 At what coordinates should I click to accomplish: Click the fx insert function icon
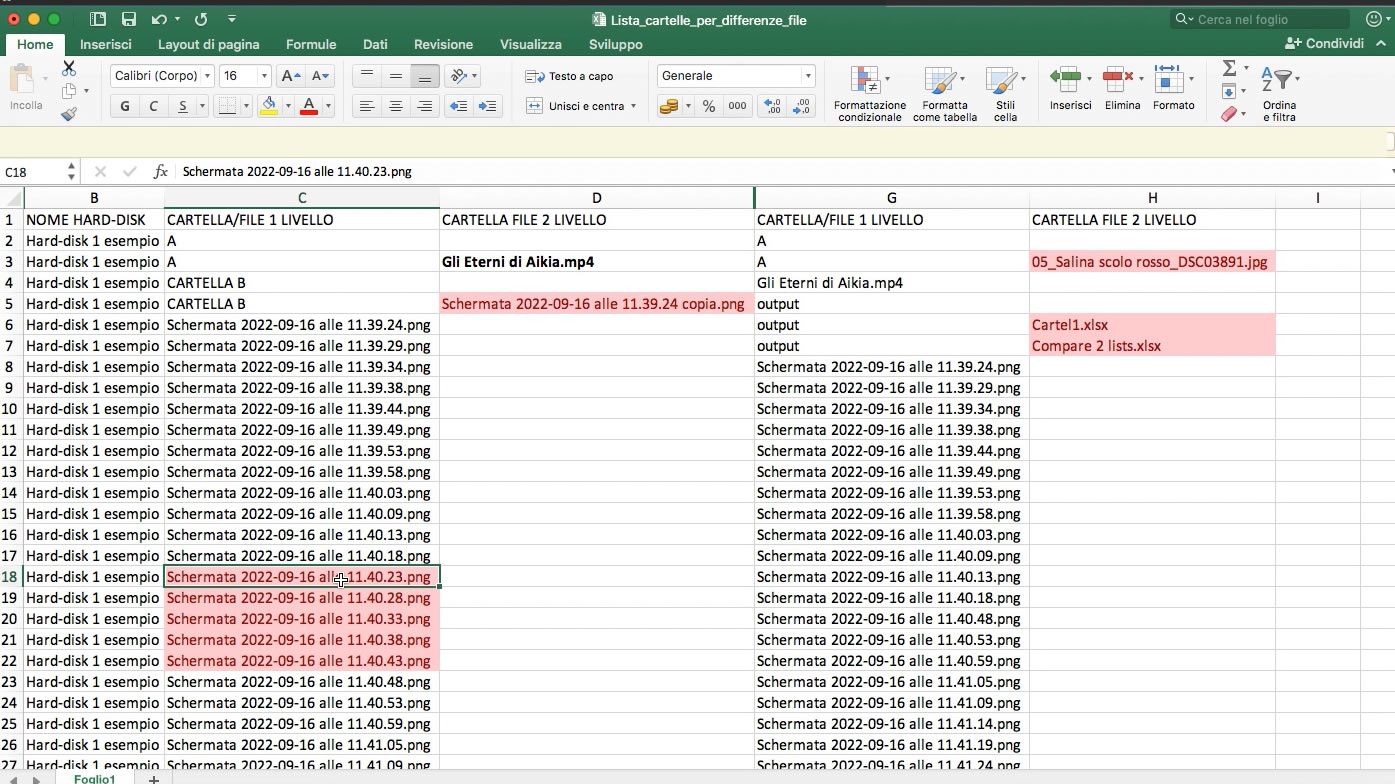coord(160,172)
